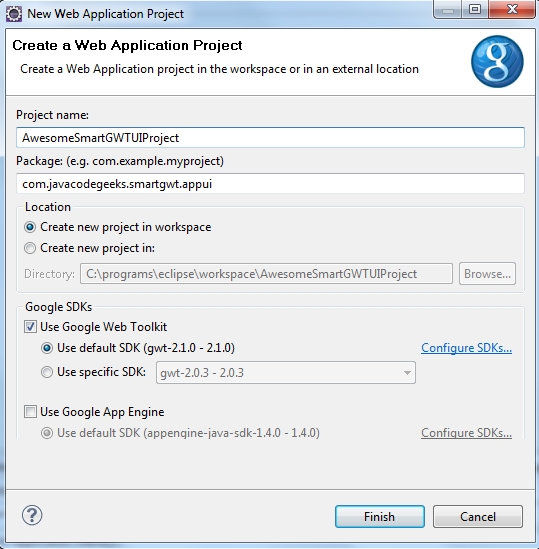The height and width of the screenshot is (549, 539).
Task: Click the blue Google 'g' logo
Action: (x=497, y=62)
